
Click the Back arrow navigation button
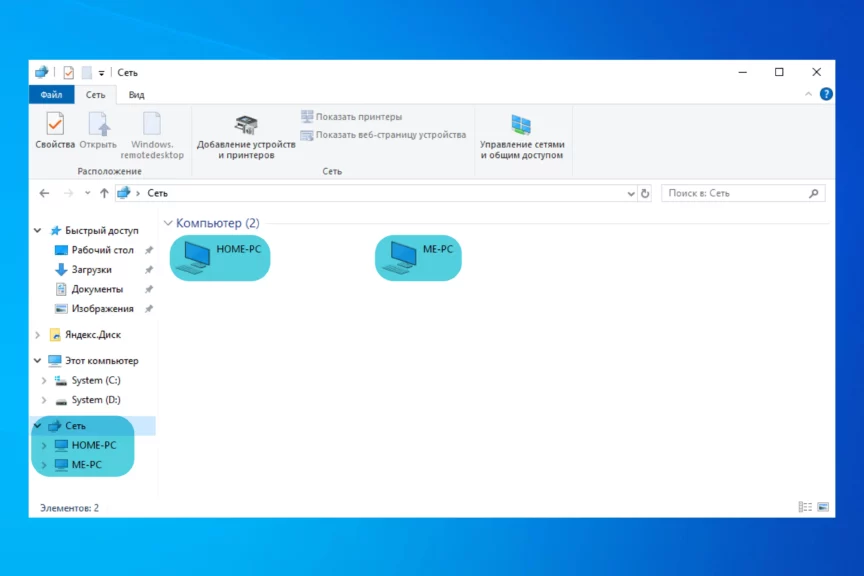coord(44,193)
